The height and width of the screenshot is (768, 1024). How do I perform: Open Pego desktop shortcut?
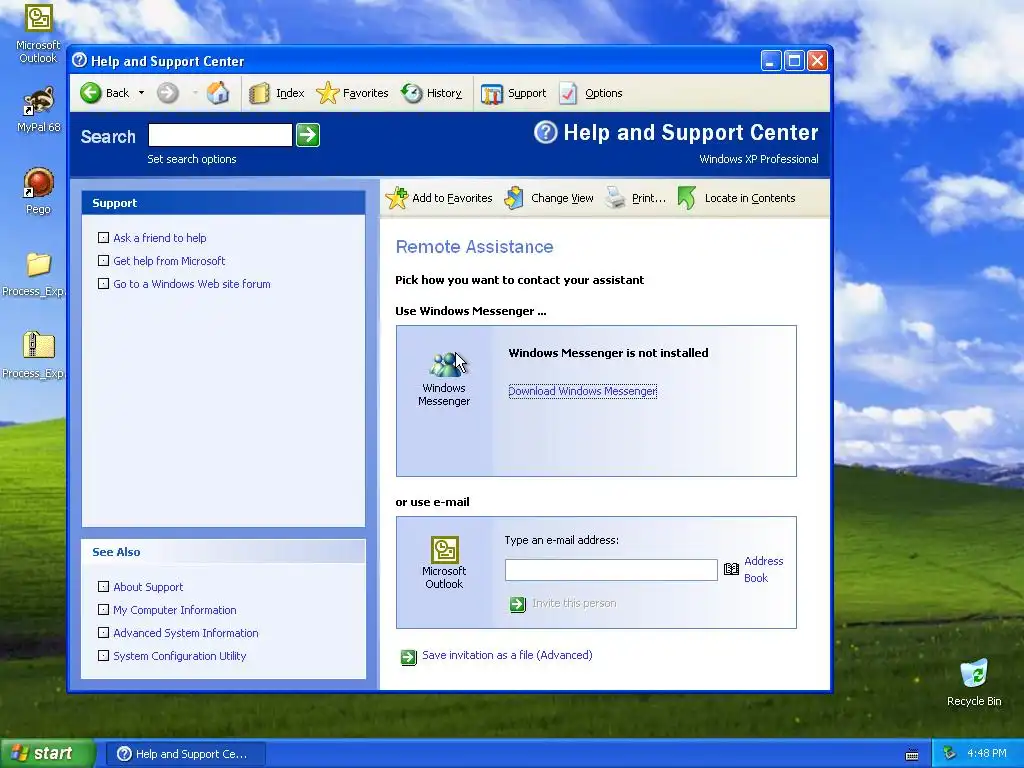(x=38, y=191)
